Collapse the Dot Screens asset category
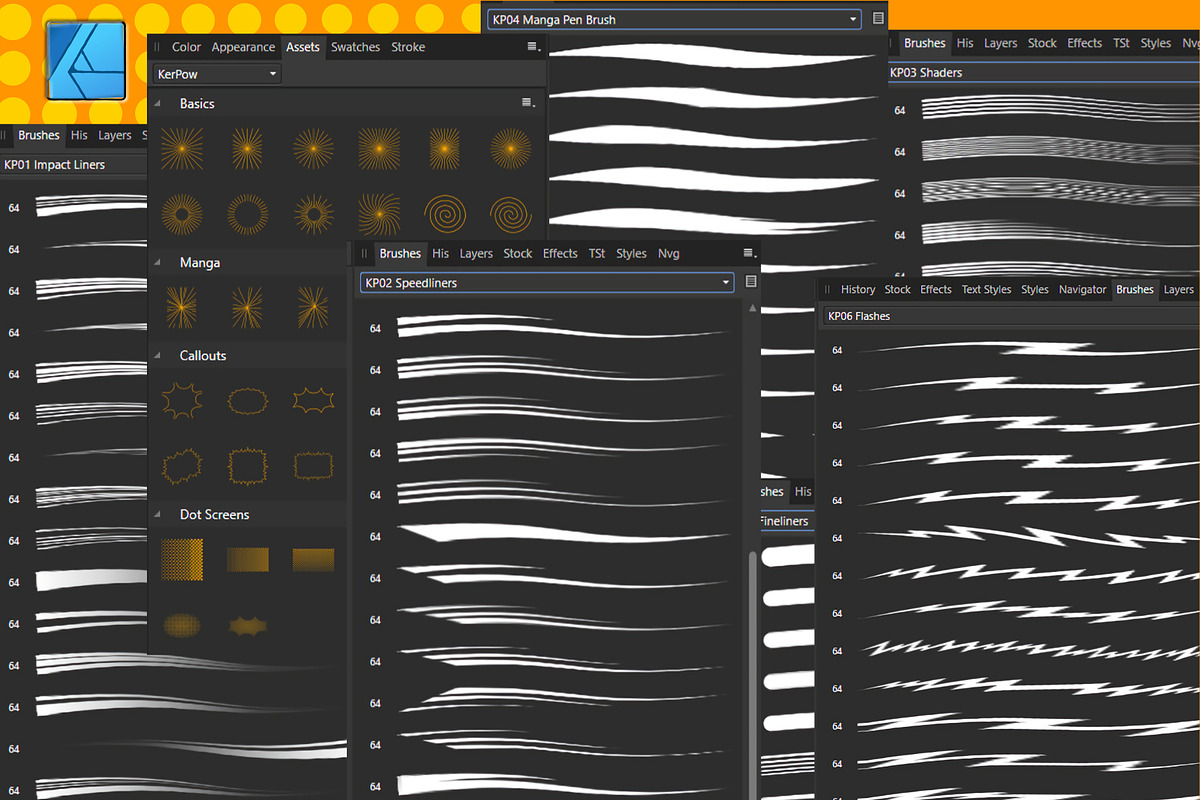Screen dimensions: 1200x800 (x=158, y=514)
